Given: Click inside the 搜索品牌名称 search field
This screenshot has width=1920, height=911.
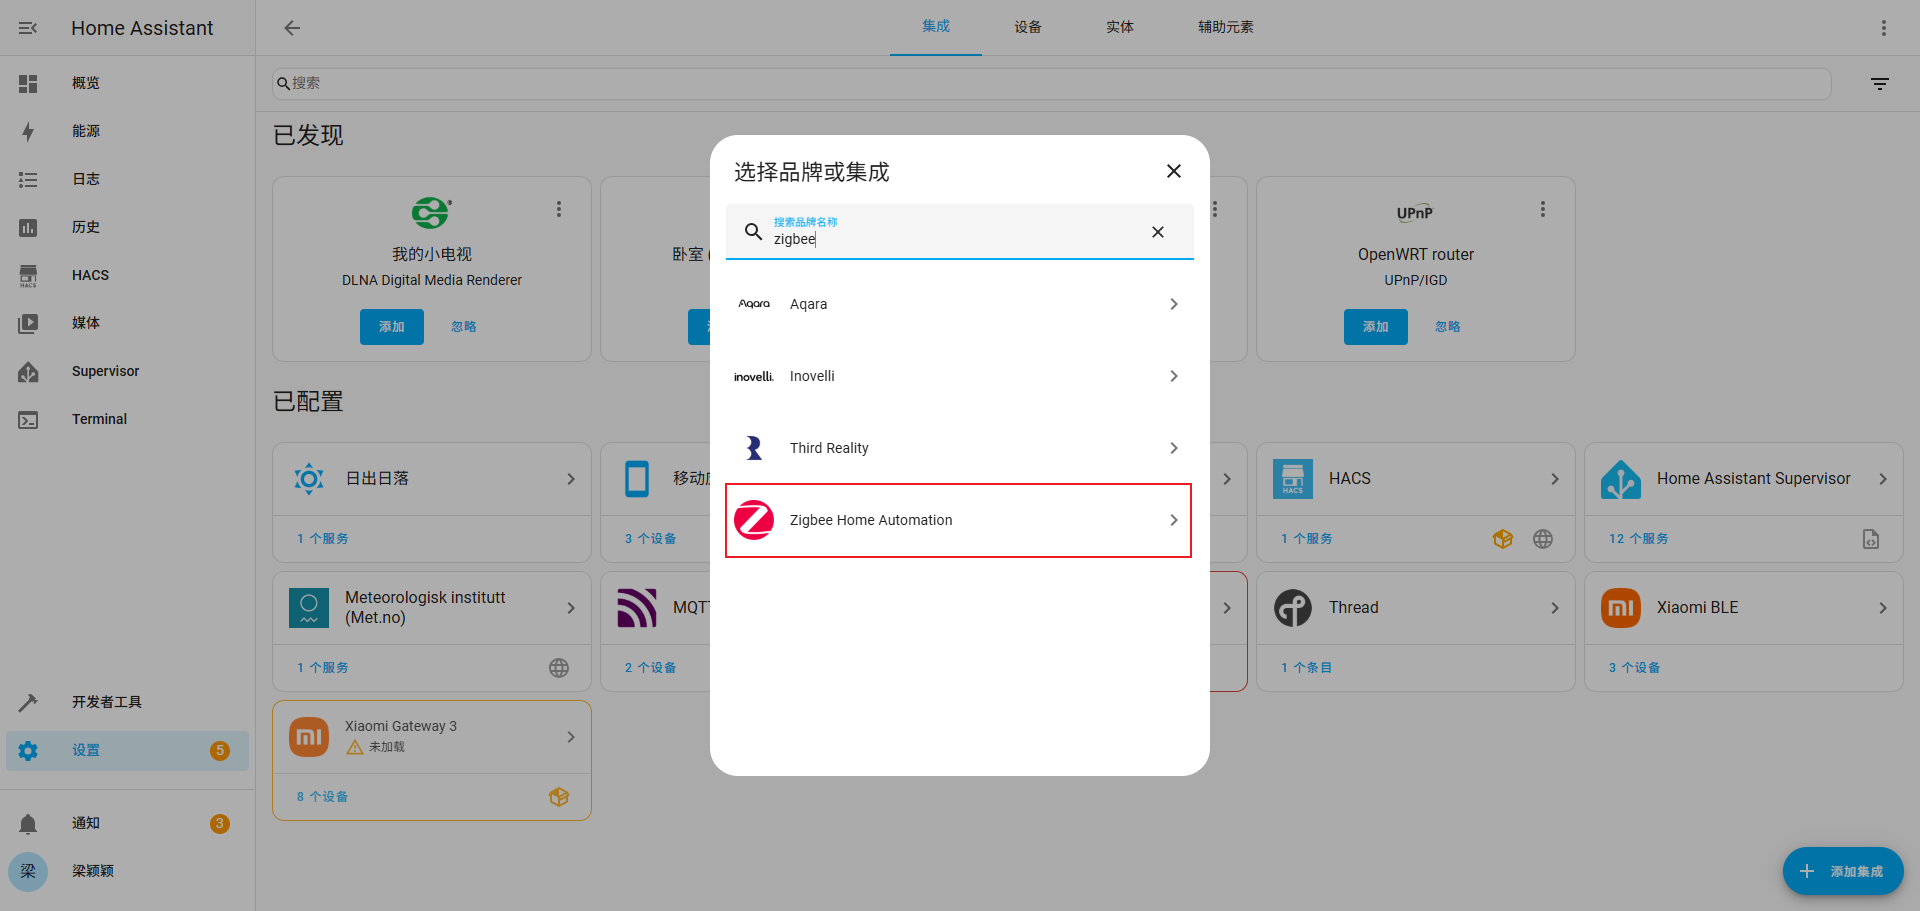Looking at the screenshot, I should pos(950,239).
